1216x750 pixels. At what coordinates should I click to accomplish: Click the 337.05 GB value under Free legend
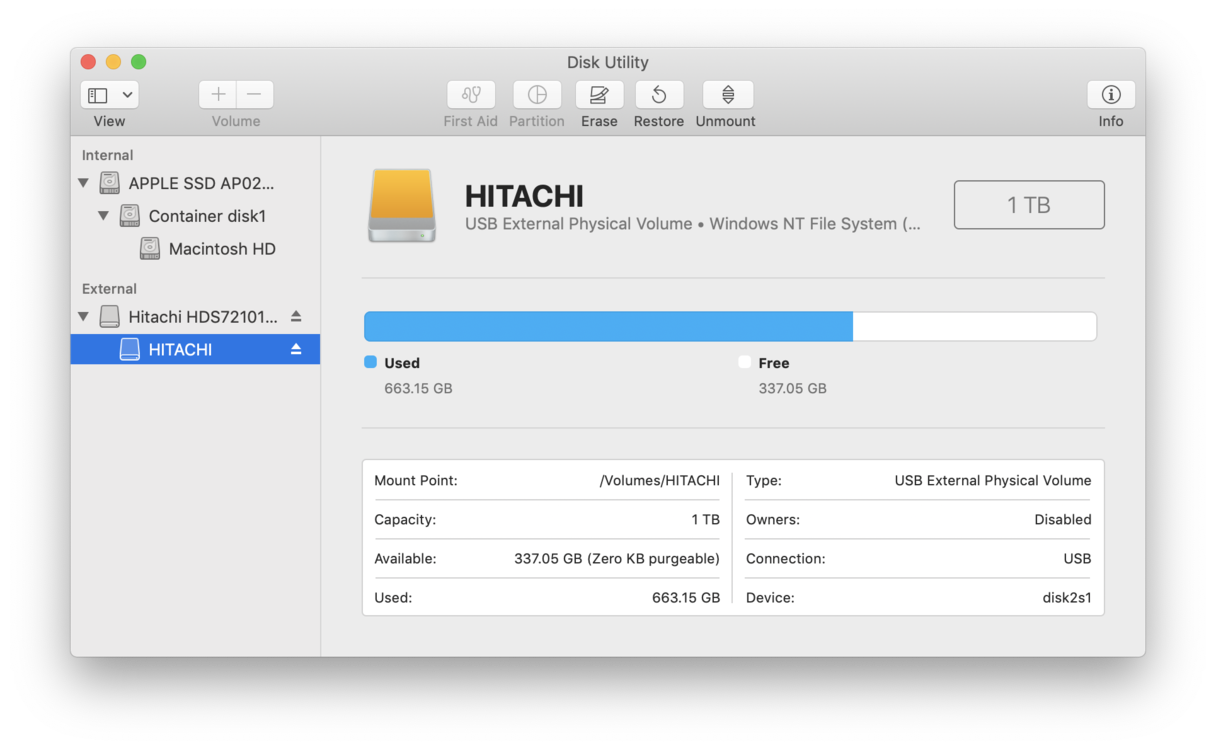pos(792,388)
